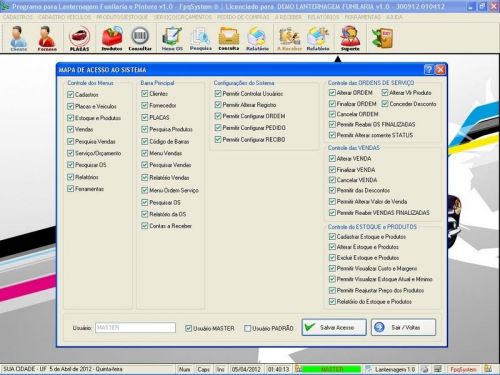Screen dimensions: 500x375
Task: Toggle Permitir Visualizar Custo e Margens checkbox
Action: coord(332,268)
